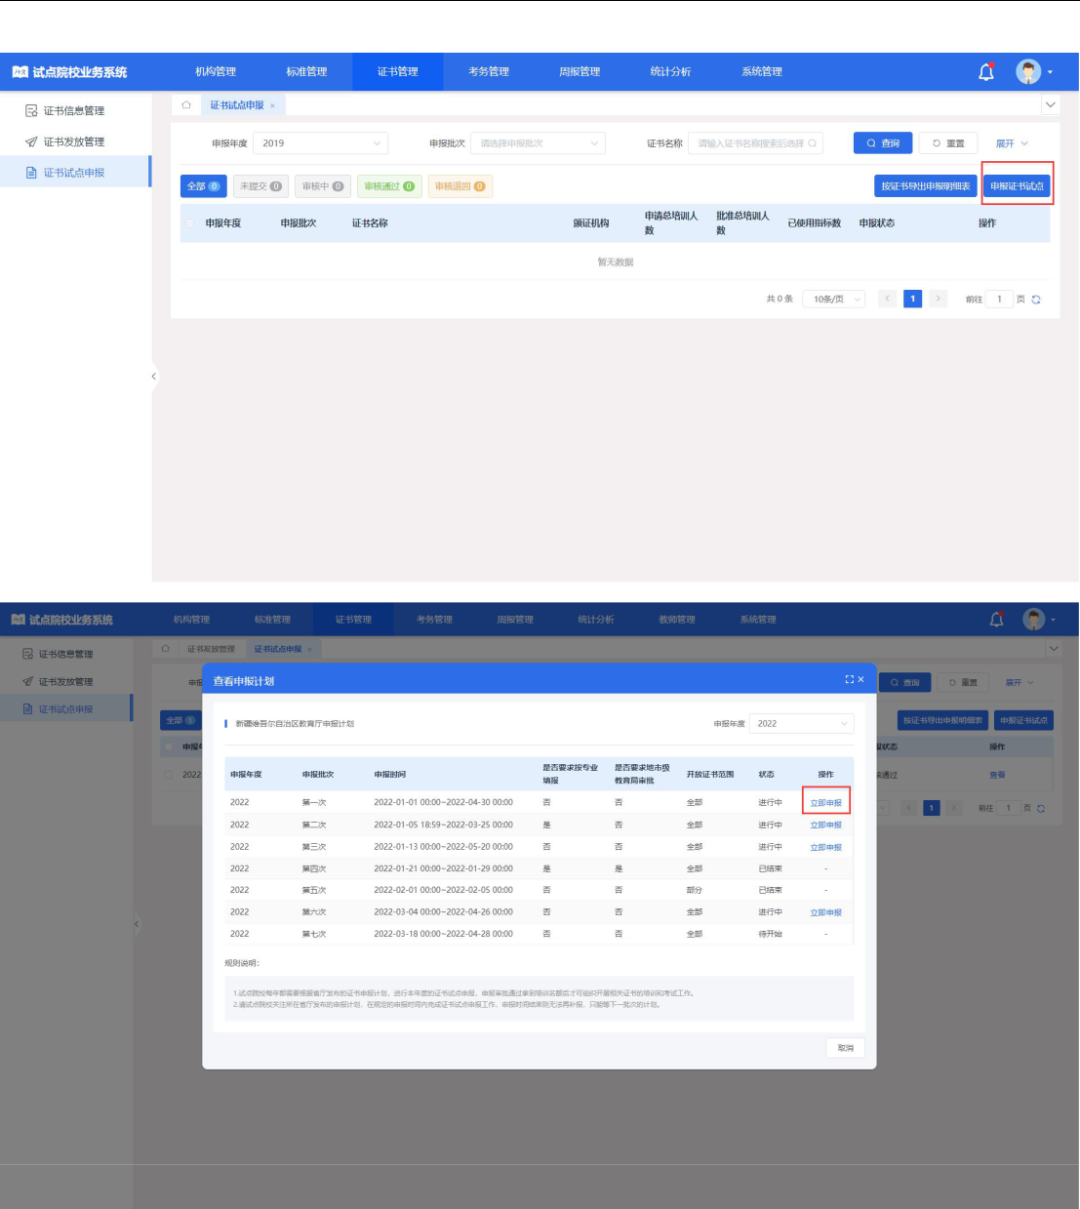The width and height of the screenshot is (1080, 1209).
Task: Open the tab list chevron at the lower screenshot's tab bar end
Action: 1054,648
